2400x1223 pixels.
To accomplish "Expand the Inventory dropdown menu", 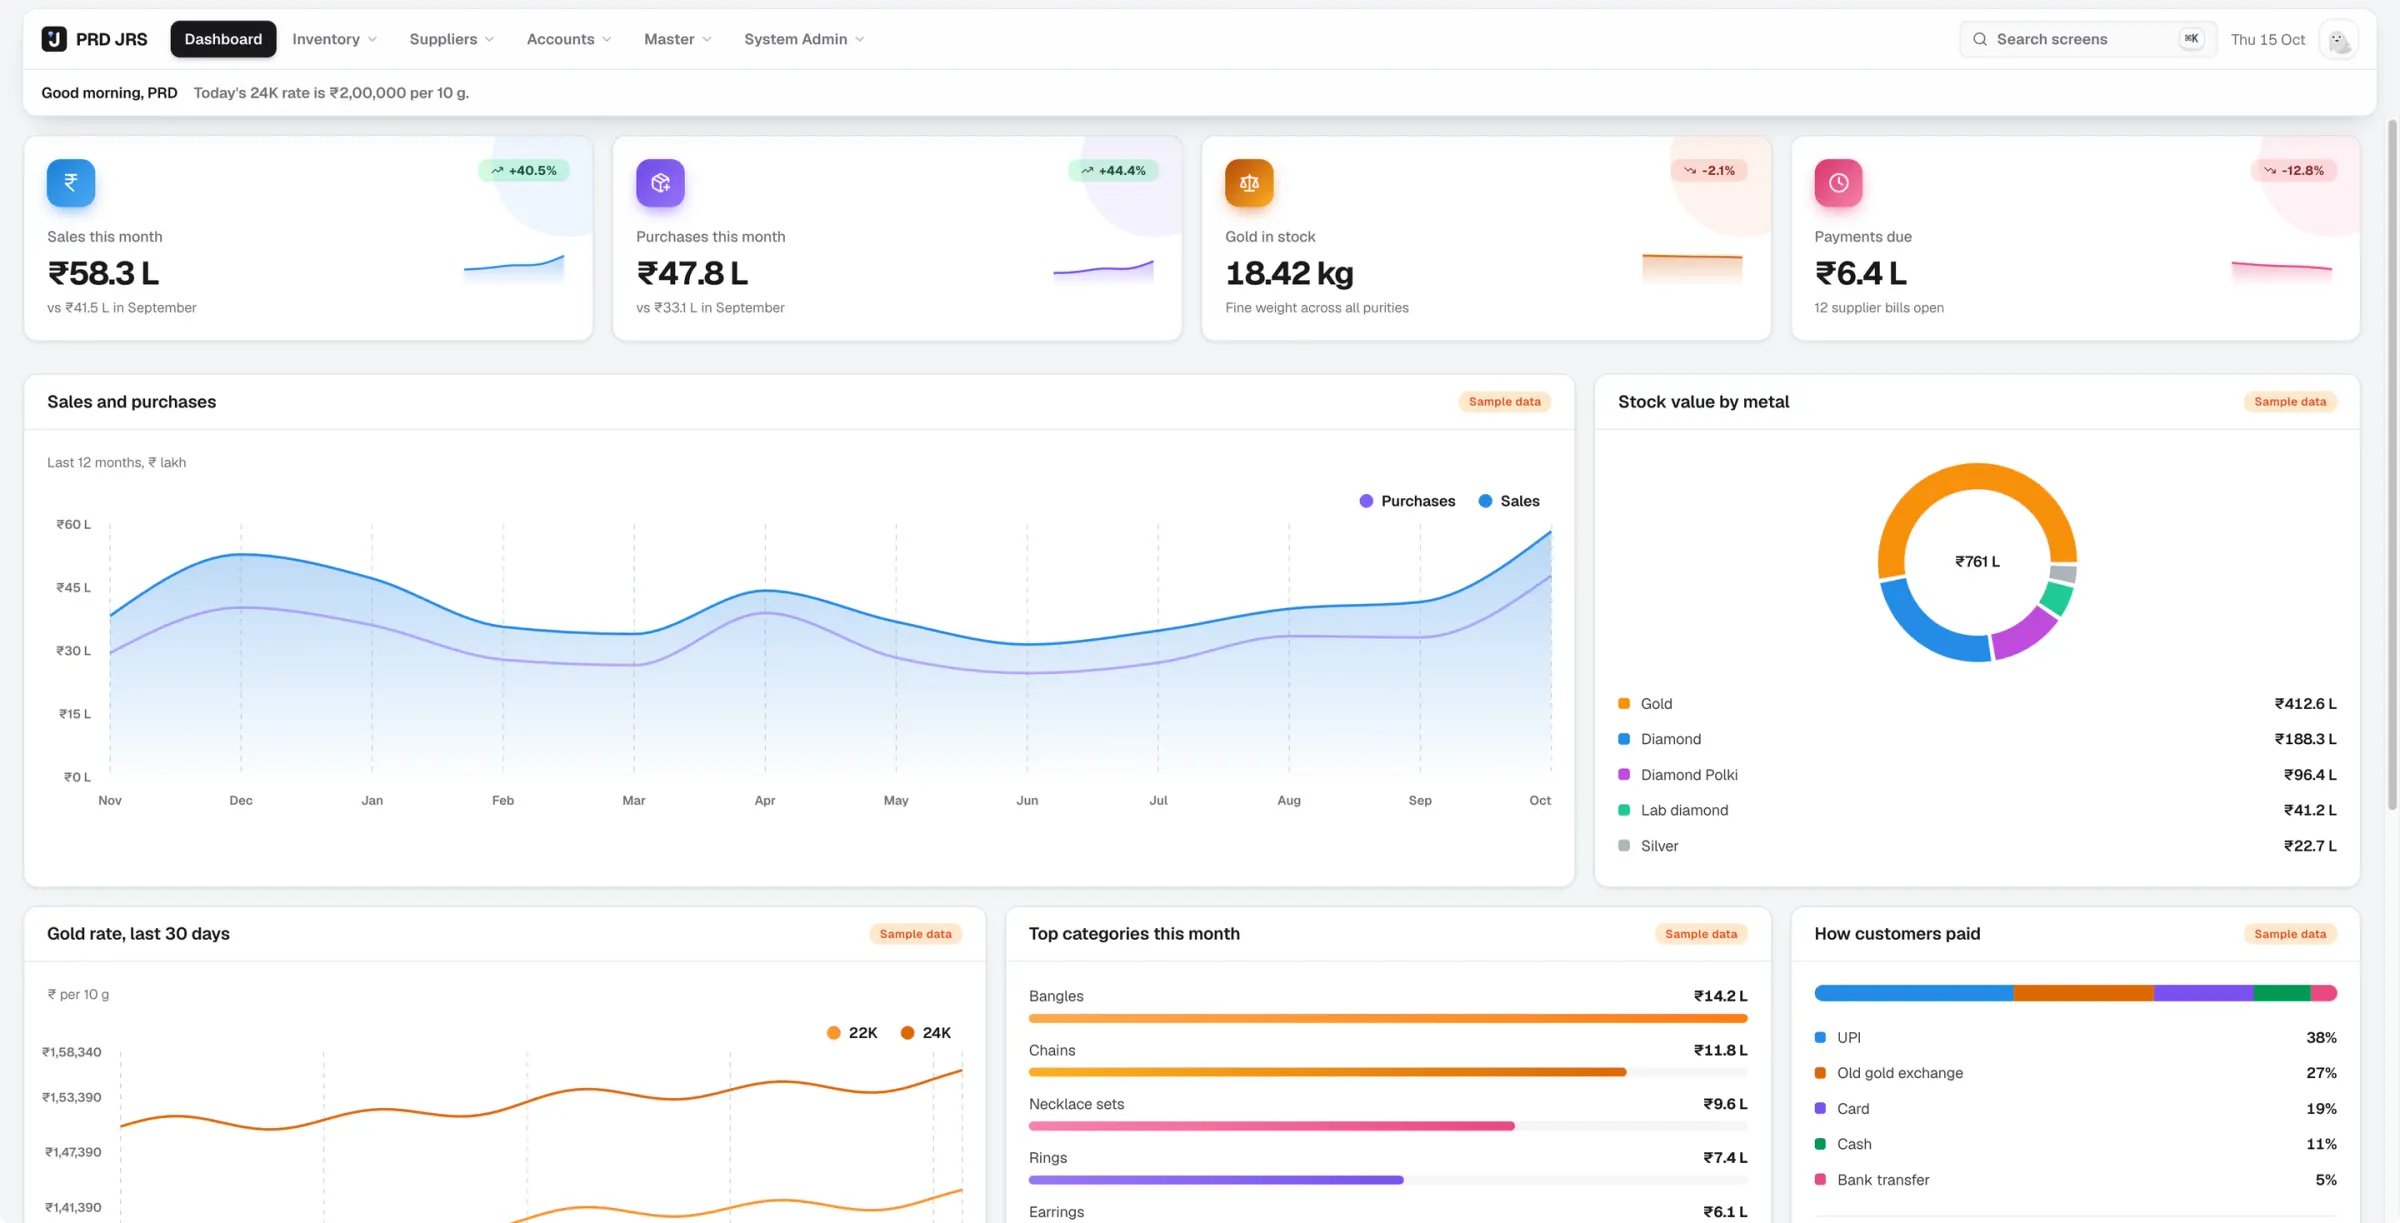I will point(334,39).
